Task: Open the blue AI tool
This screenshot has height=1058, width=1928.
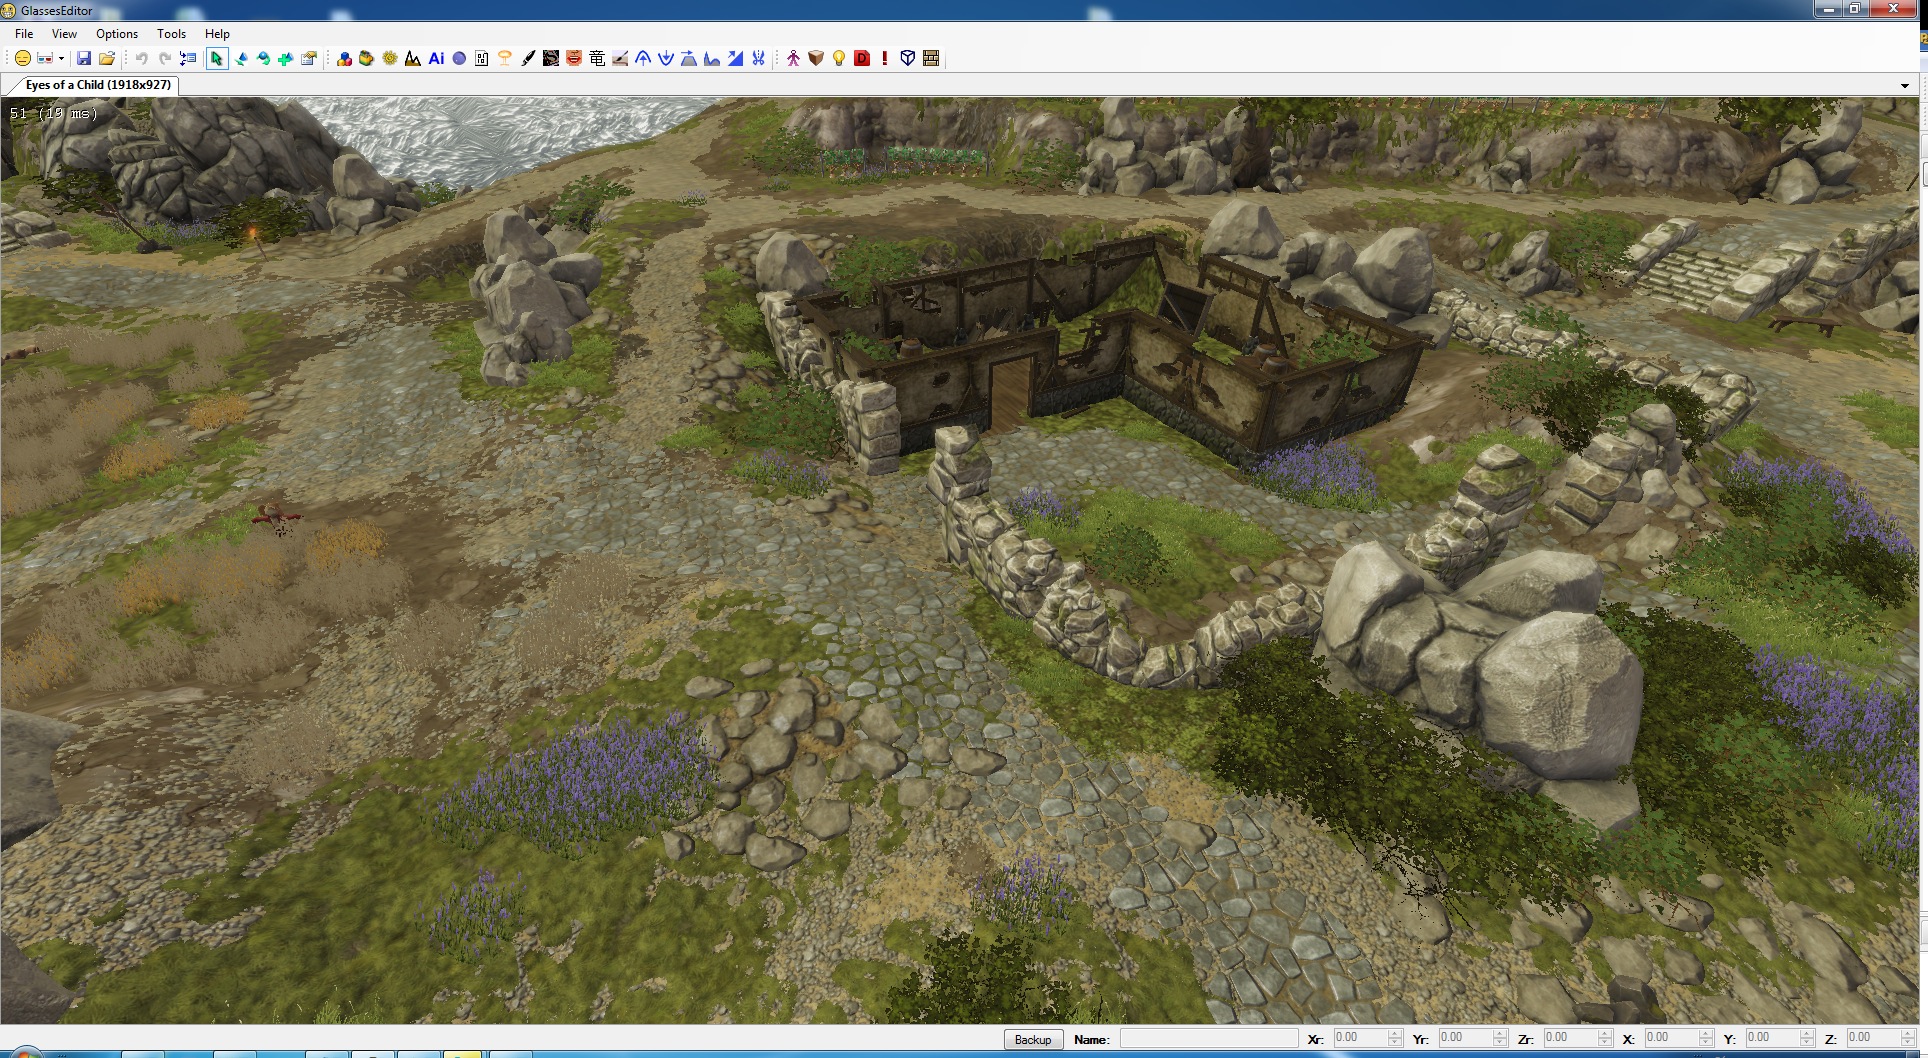Action: pos(436,59)
